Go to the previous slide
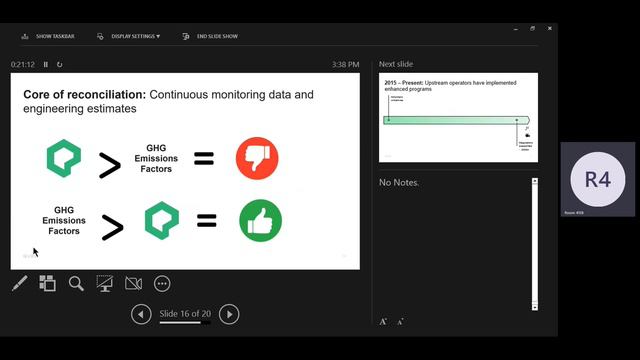Viewport: 640px width, 360px height. (141, 314)
